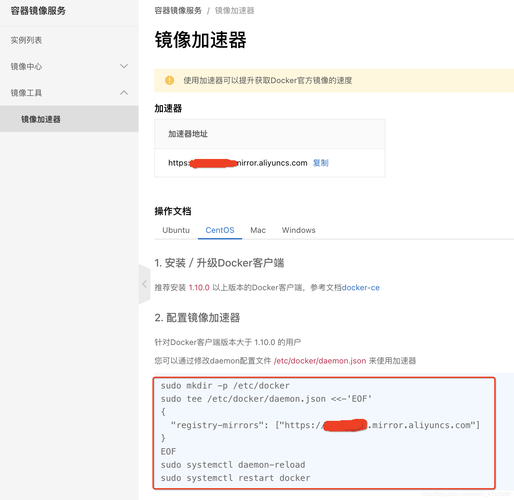
Task: Select the 镜像加速器 sidebar entry
Action: [x=69, y=119]
